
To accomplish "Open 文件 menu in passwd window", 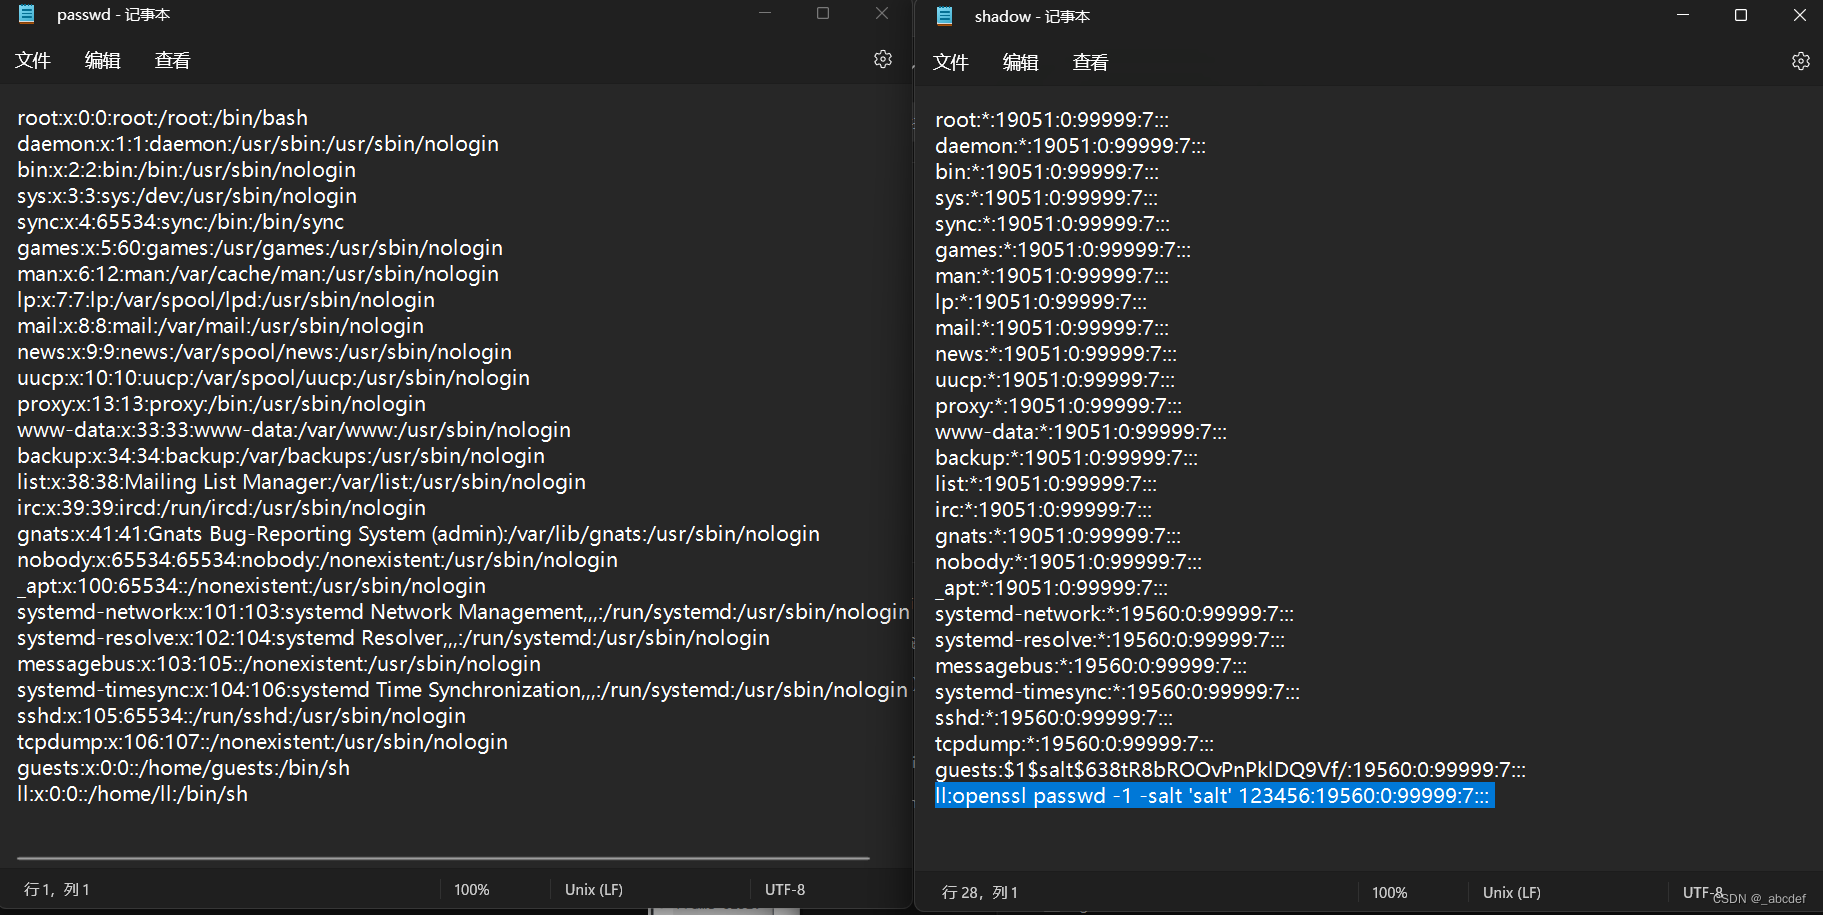I will point(33,60).
